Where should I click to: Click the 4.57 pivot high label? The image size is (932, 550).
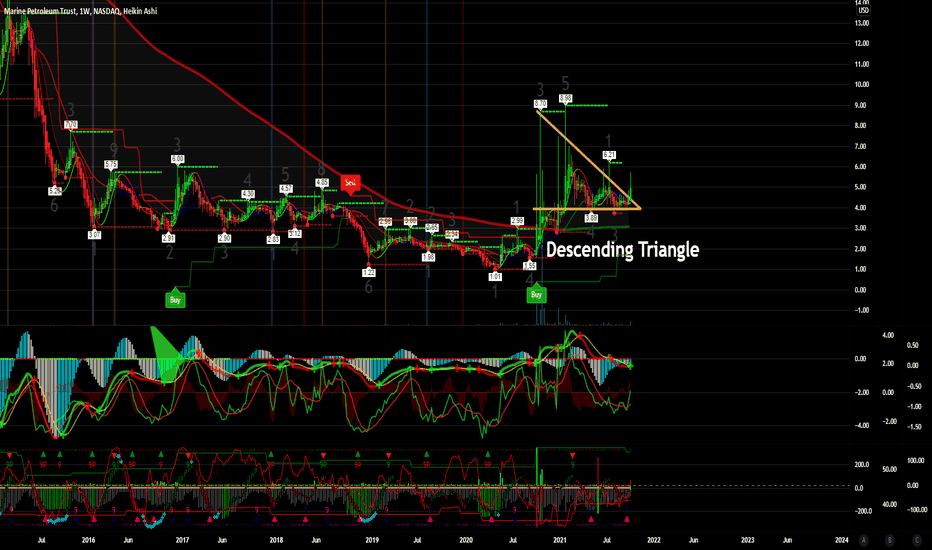click(286, 189)
